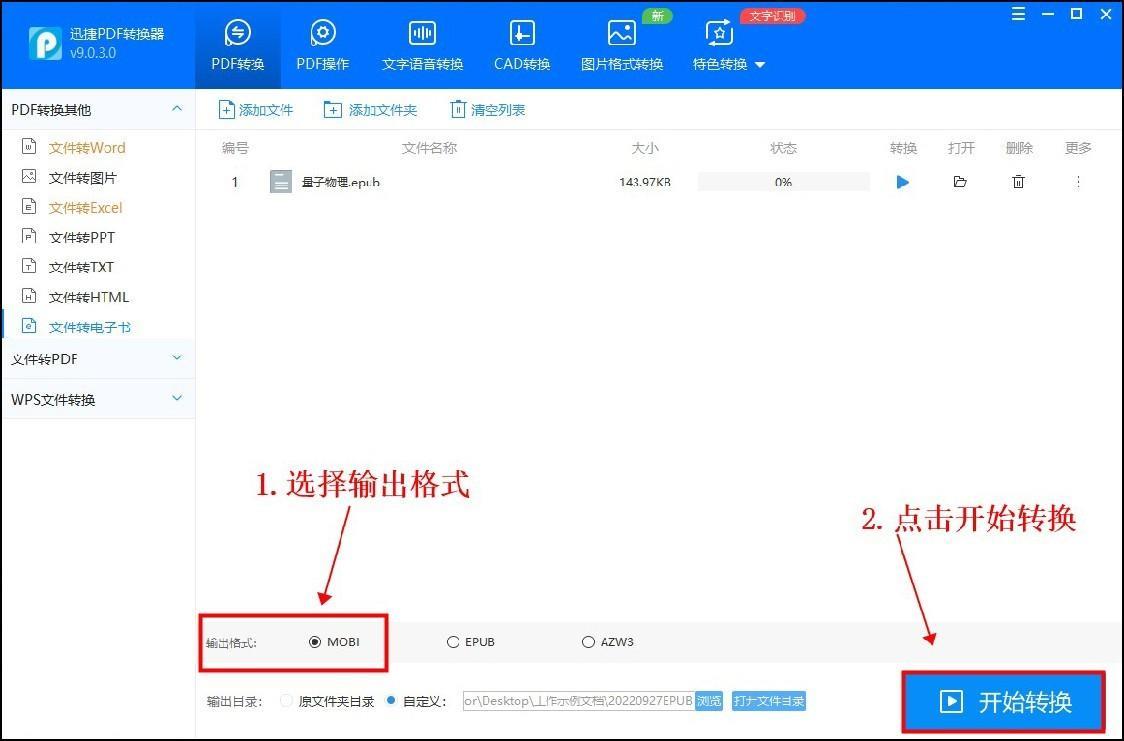Delete file using the trash icon
The width and height of the screenshot is (1124, 741).
coord(1018,182)
